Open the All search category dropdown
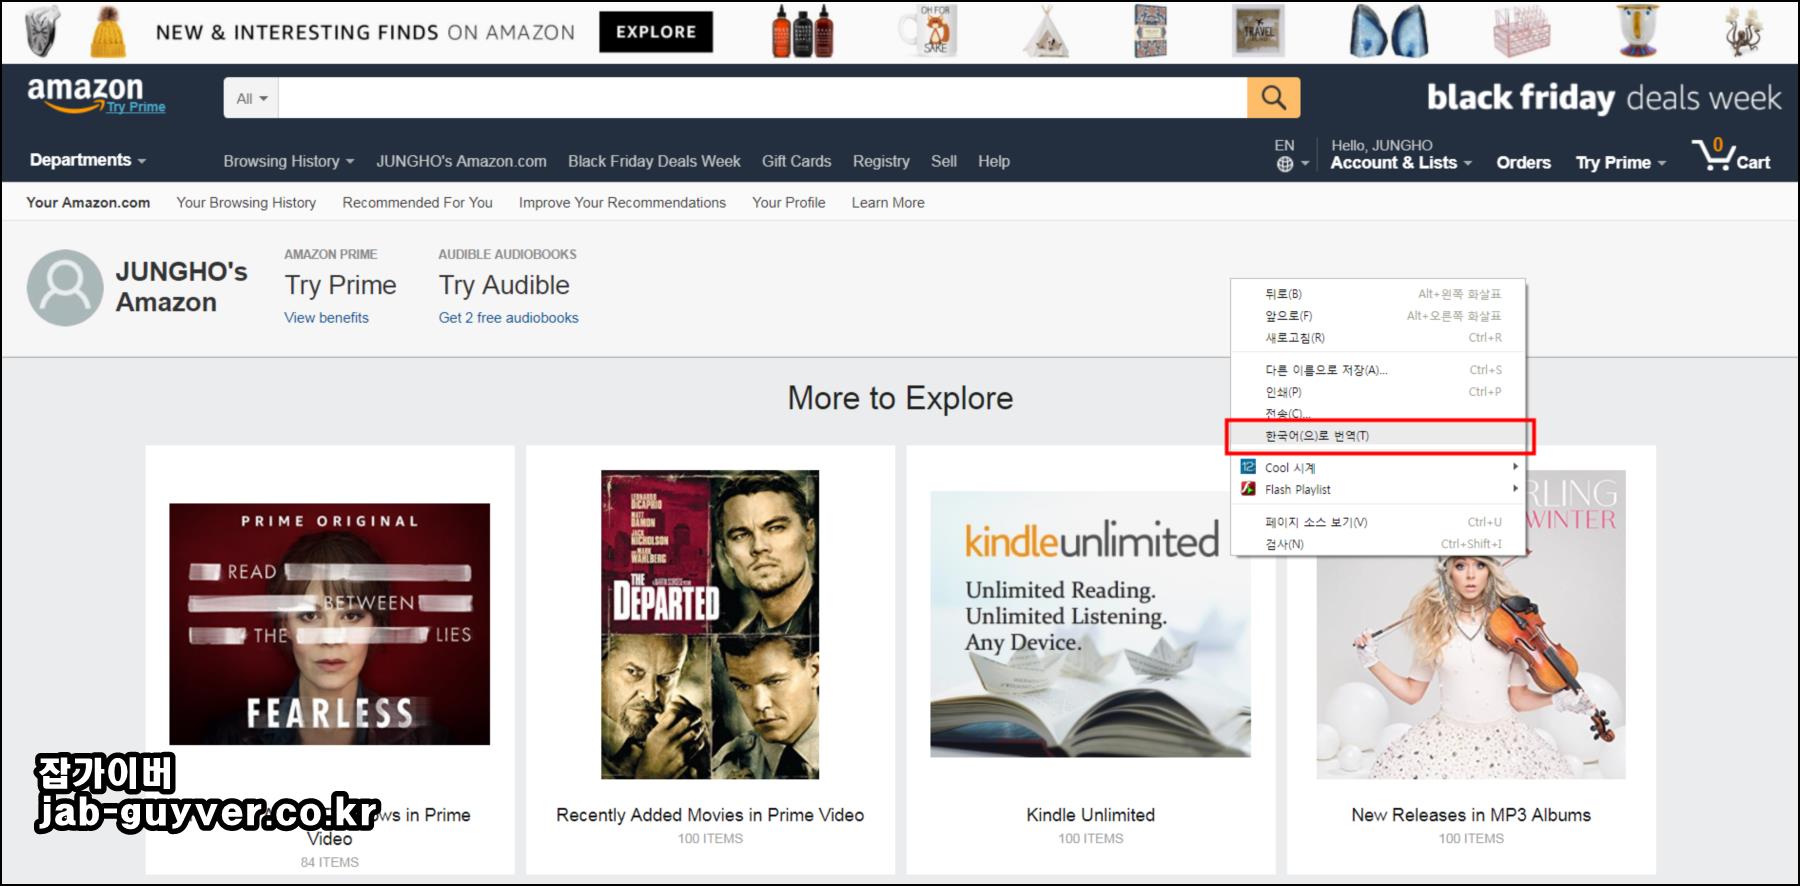Image resolution: width=1800 pixels, height=886 pixels. click(251, 98)
